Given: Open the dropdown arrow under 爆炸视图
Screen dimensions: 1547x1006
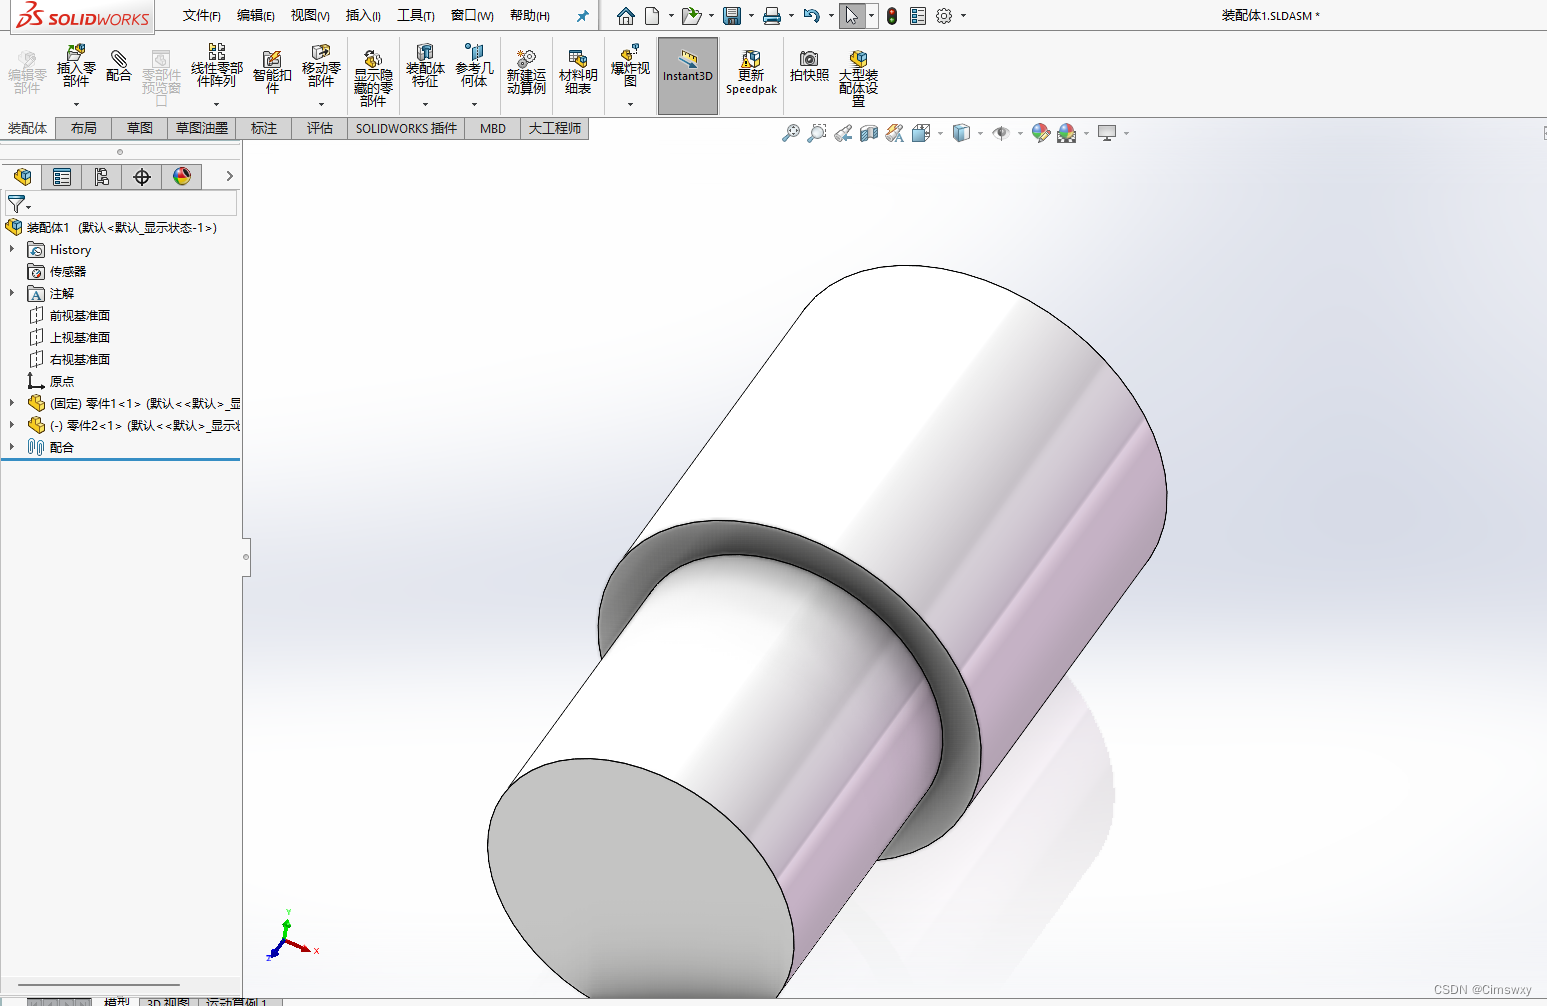Looking at the screenshot, I should [x=630, y=104].
